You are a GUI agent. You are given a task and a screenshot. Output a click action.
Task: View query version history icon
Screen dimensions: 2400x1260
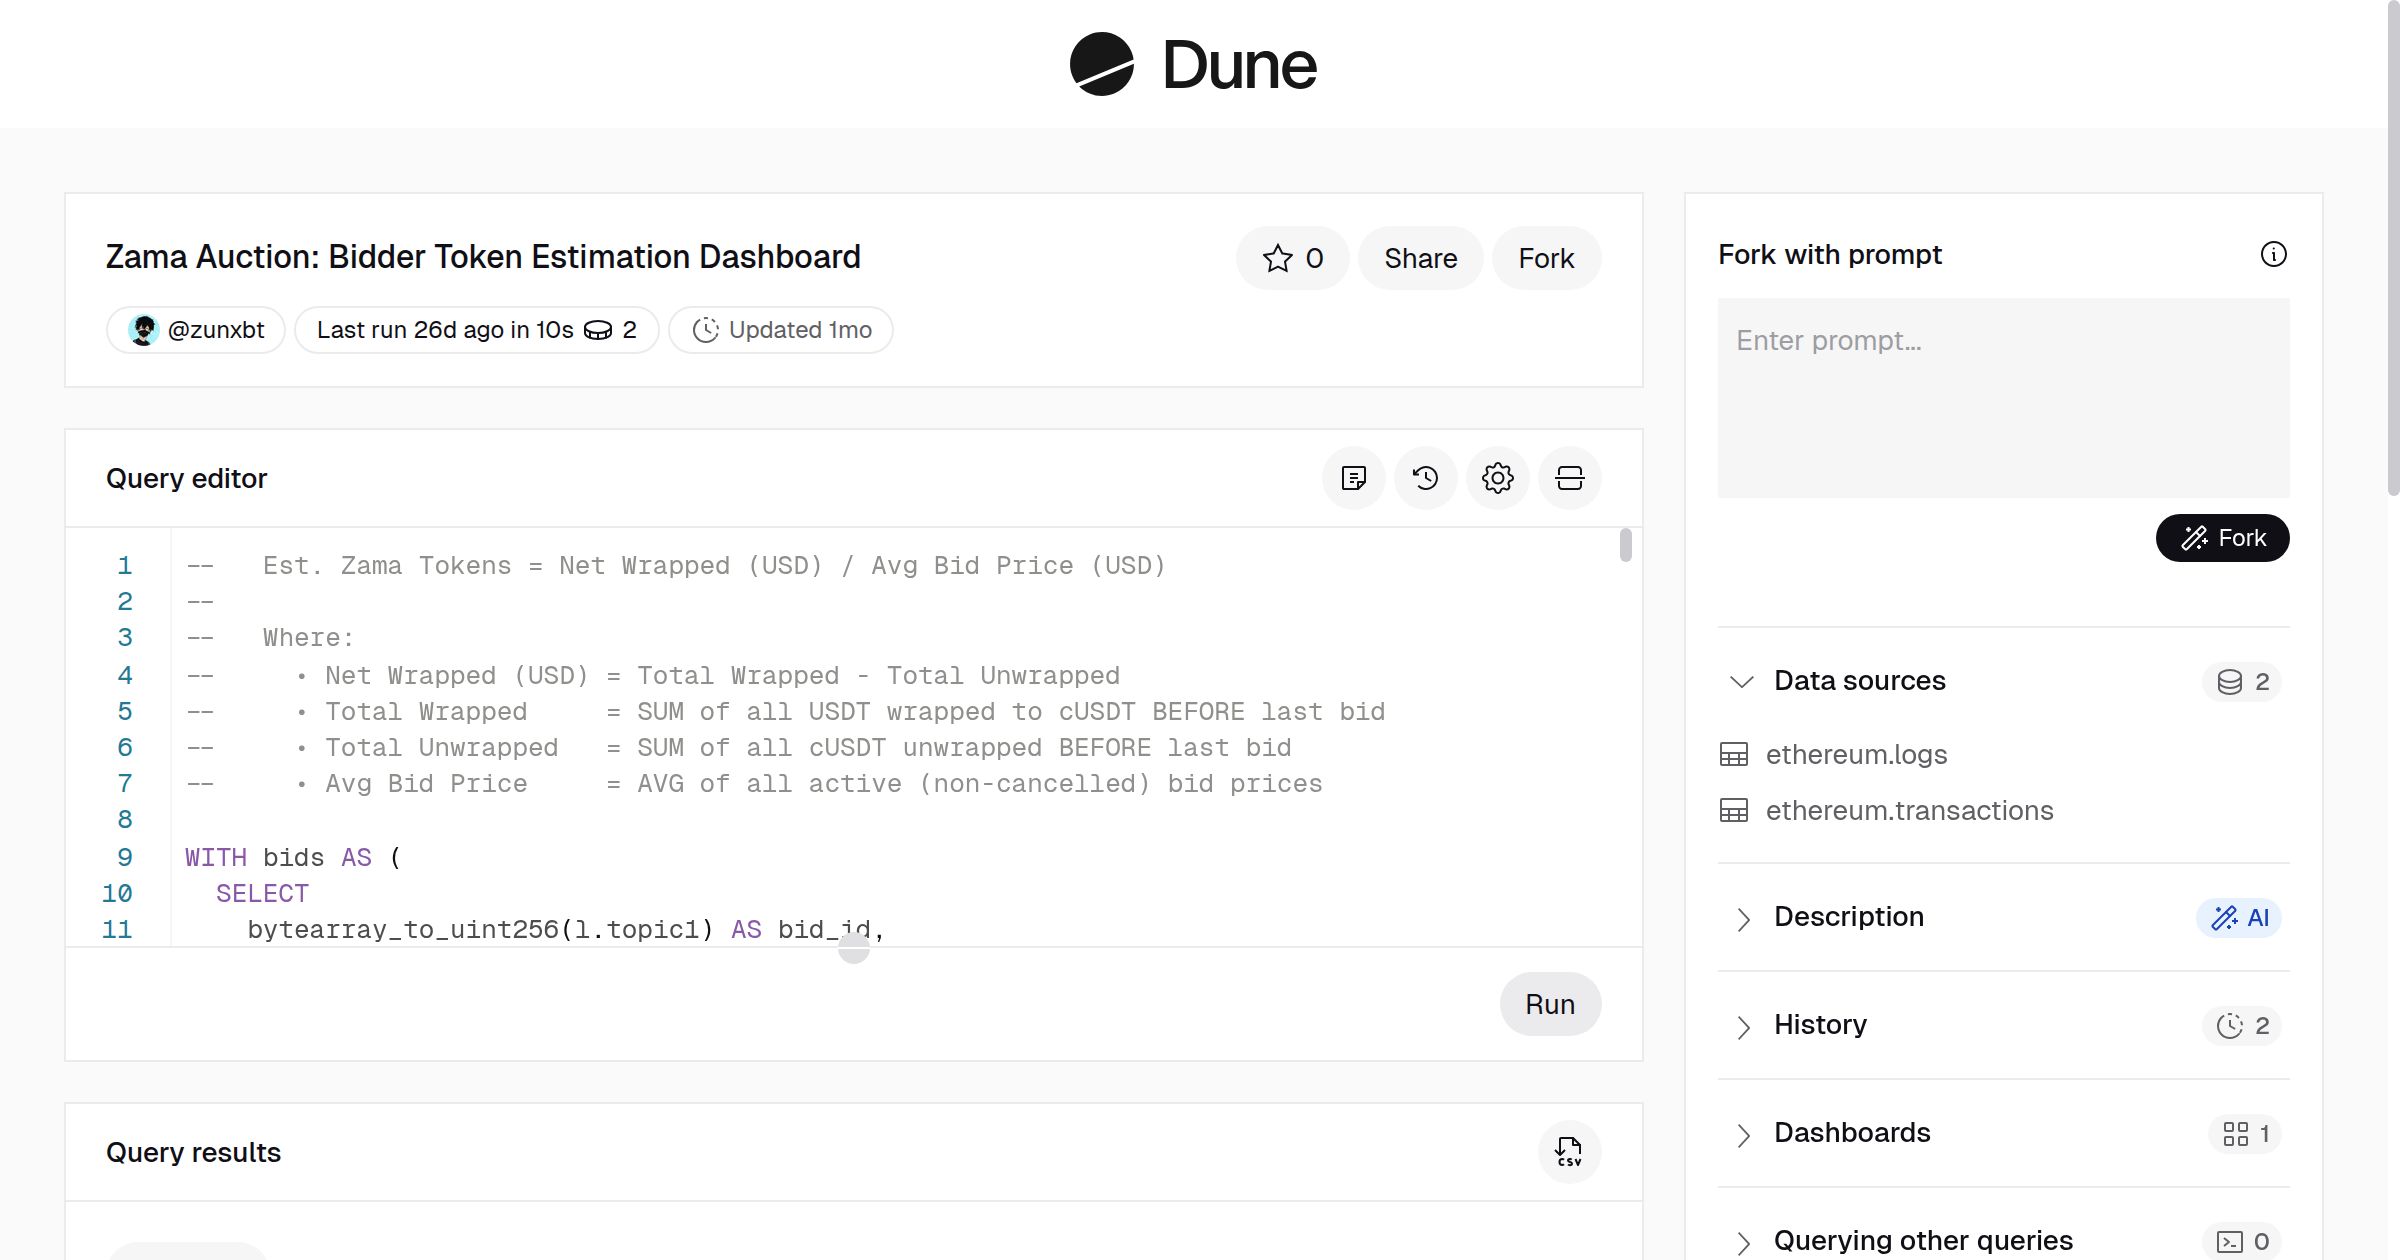tap(1425, 478)
